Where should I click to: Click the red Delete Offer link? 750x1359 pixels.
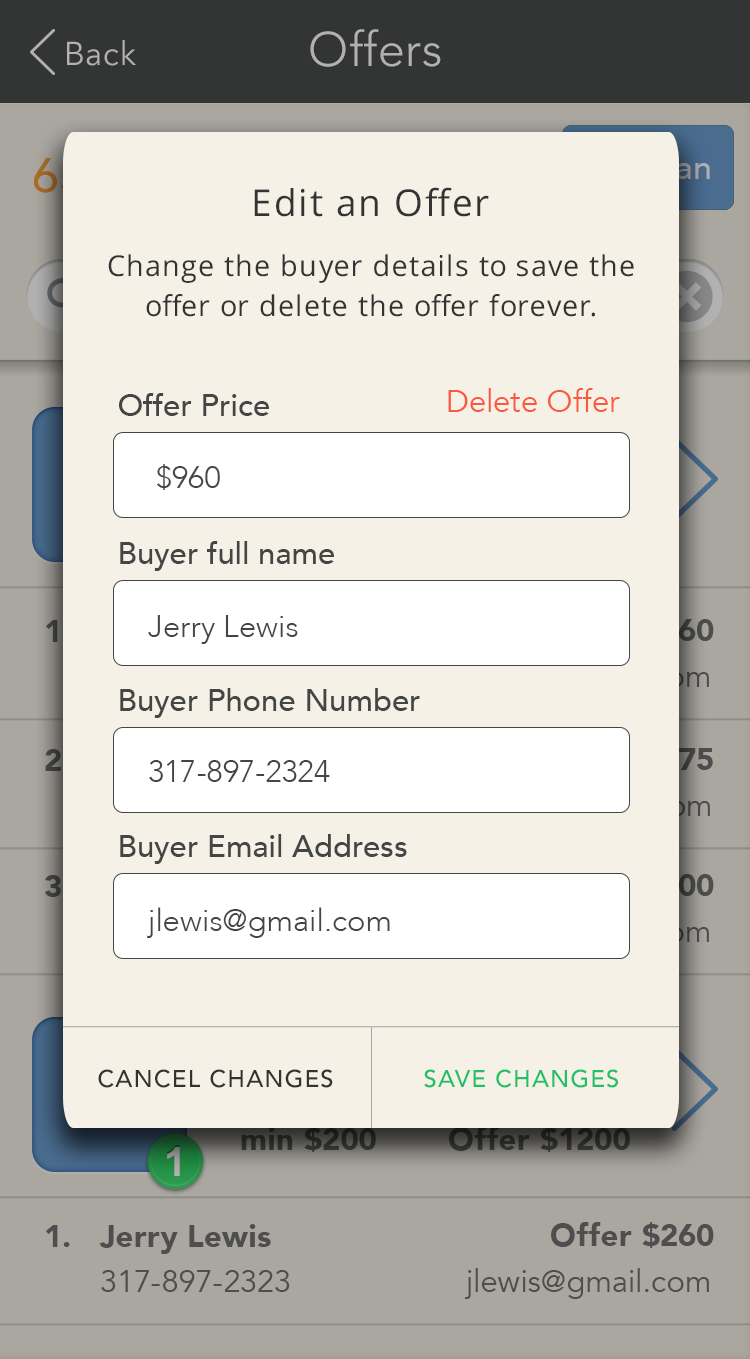click(x=533, y=402)
